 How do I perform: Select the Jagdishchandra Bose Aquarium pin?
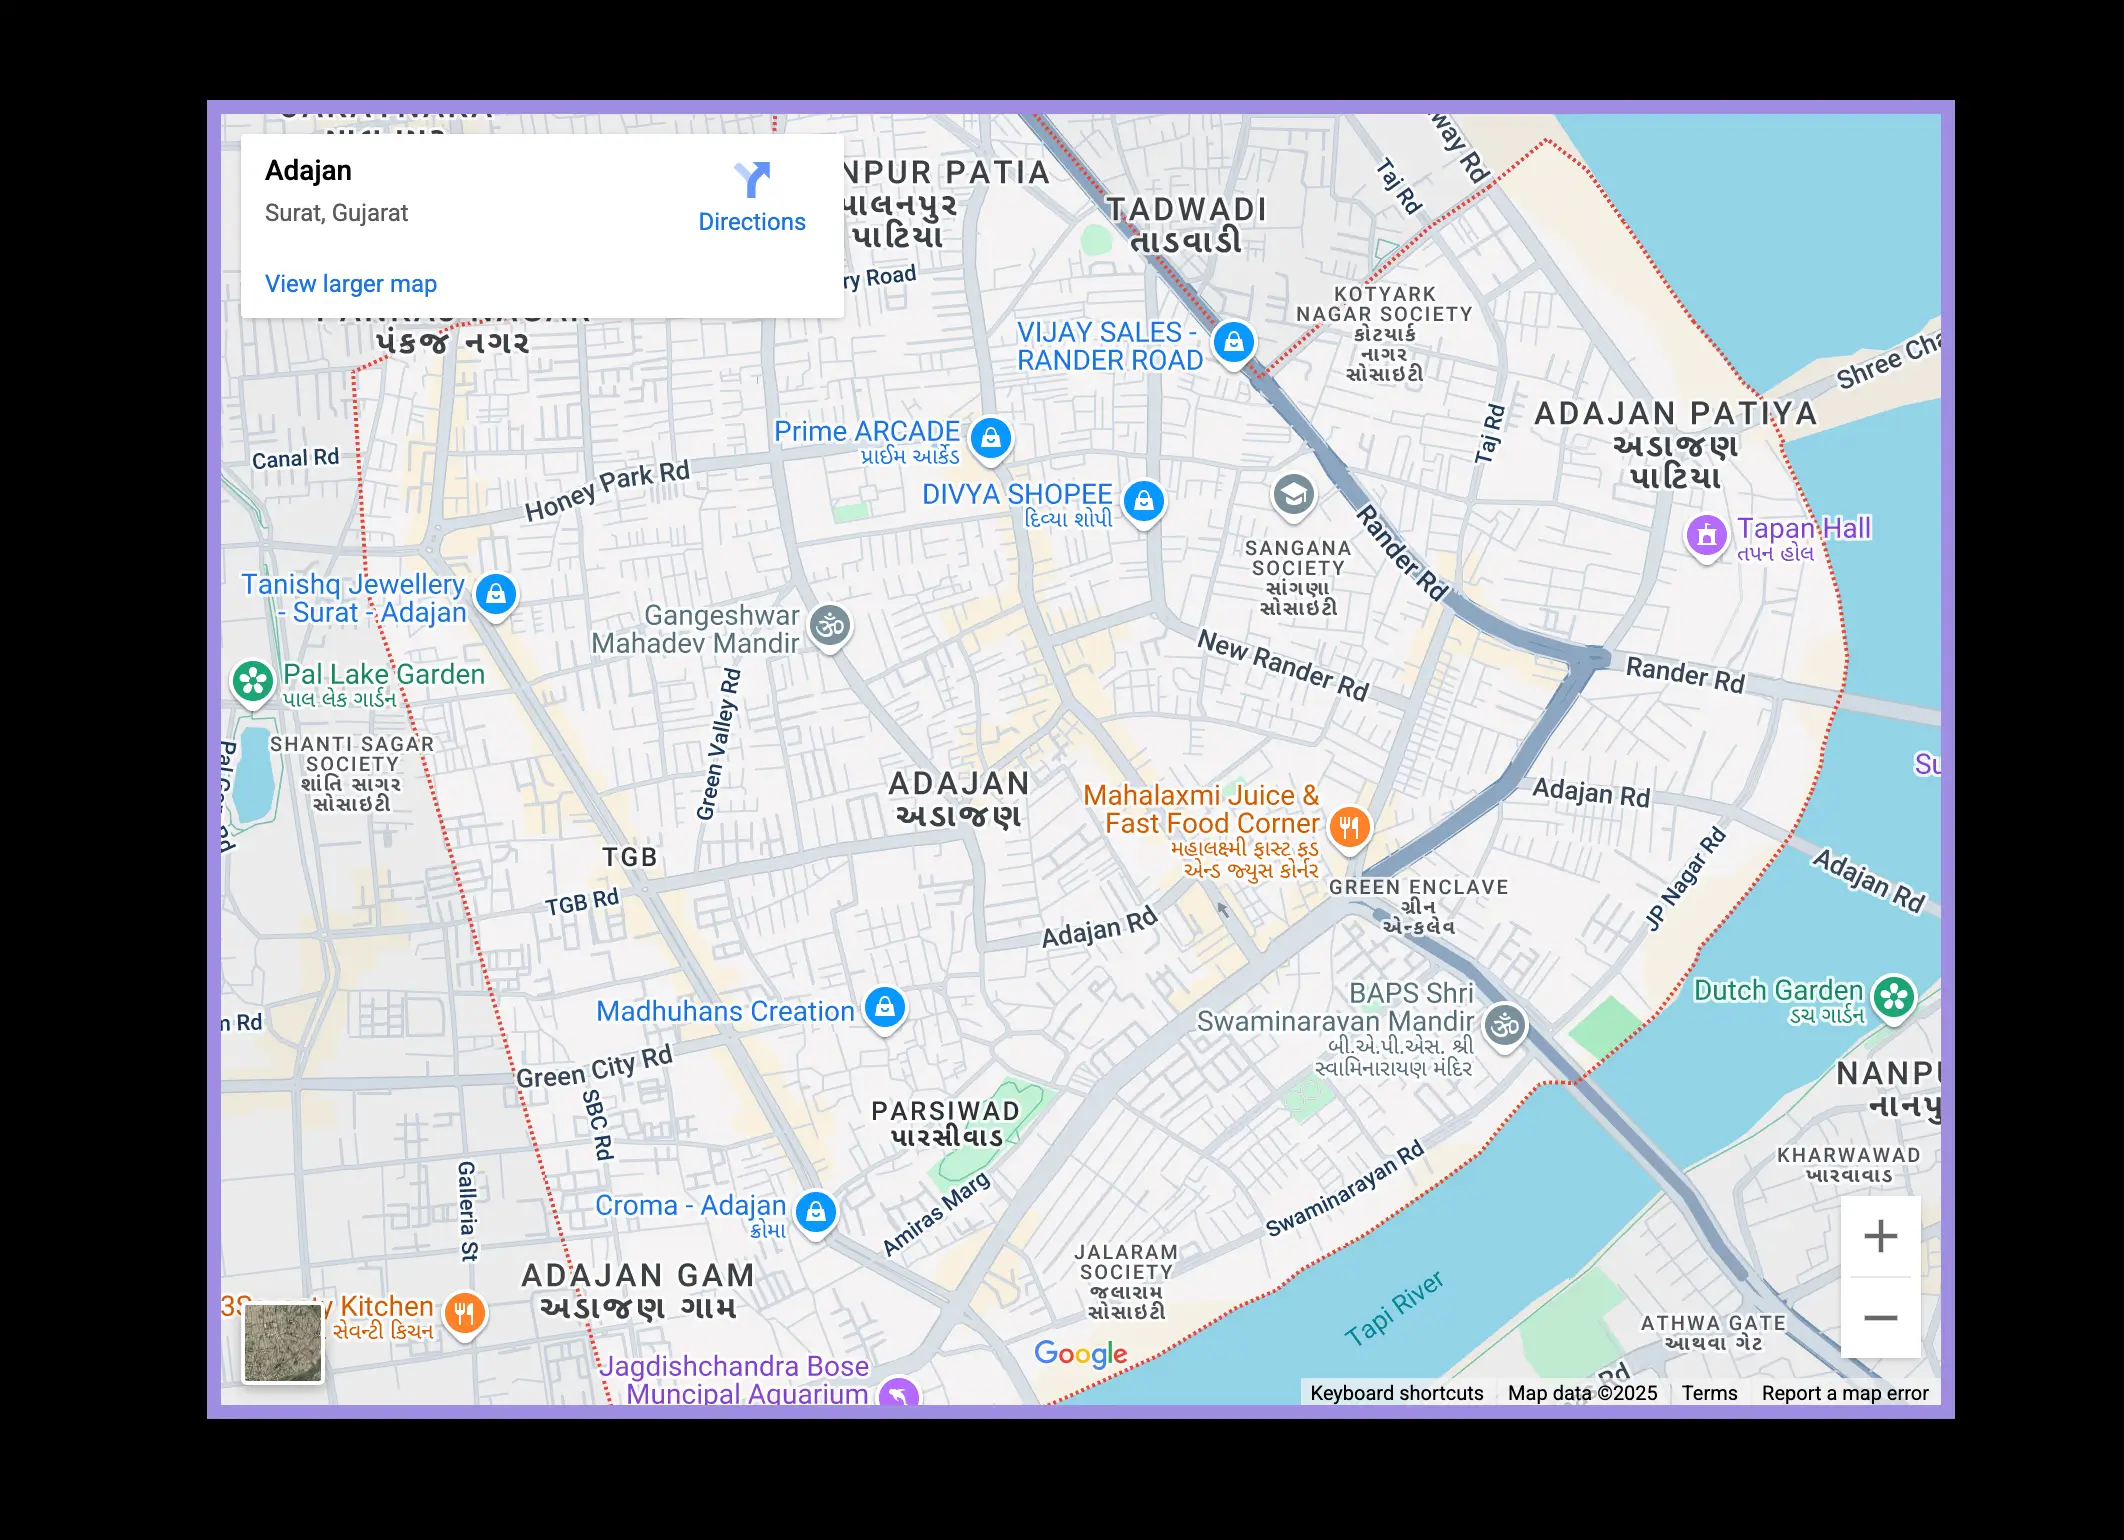click(x=899, y=1393)
